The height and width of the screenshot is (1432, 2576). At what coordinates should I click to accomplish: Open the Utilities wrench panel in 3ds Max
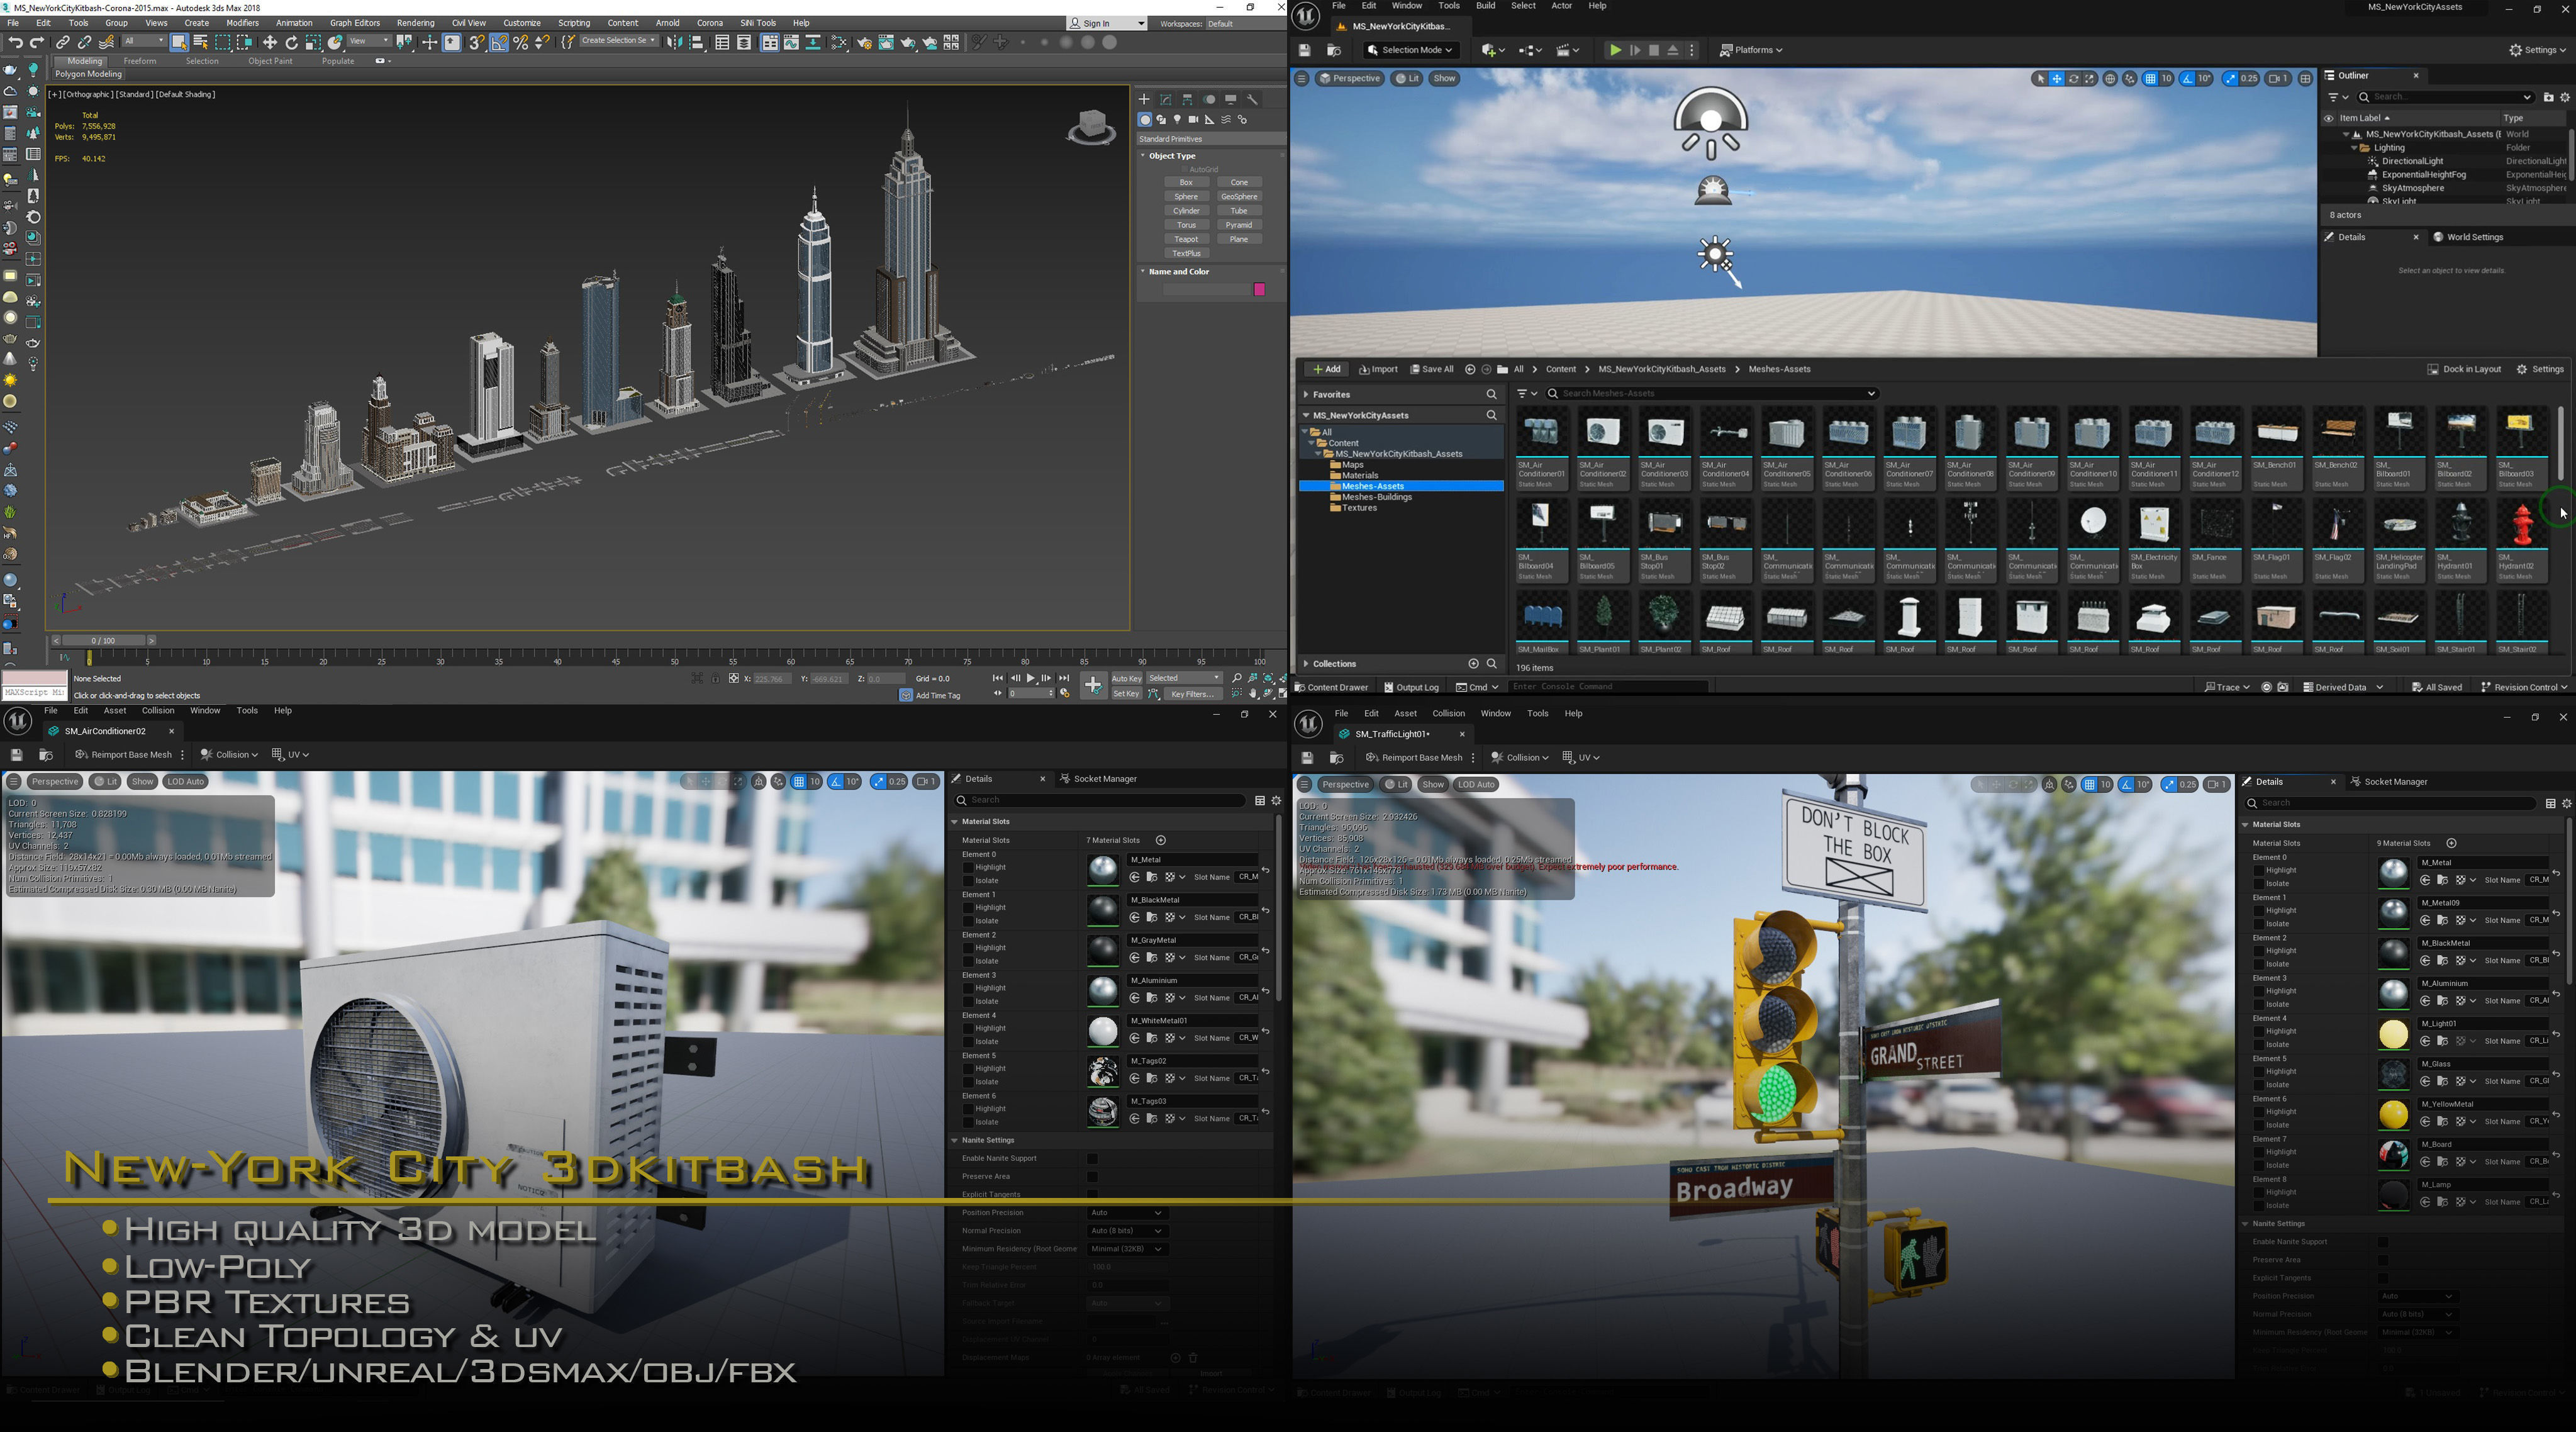click(1252, 99)
